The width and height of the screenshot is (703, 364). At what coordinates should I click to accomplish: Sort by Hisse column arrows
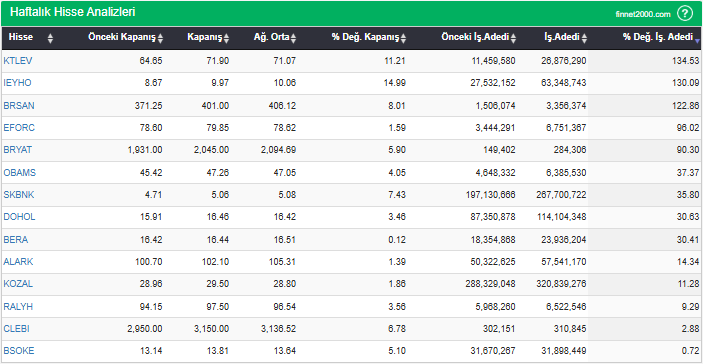tap(50, 39)
